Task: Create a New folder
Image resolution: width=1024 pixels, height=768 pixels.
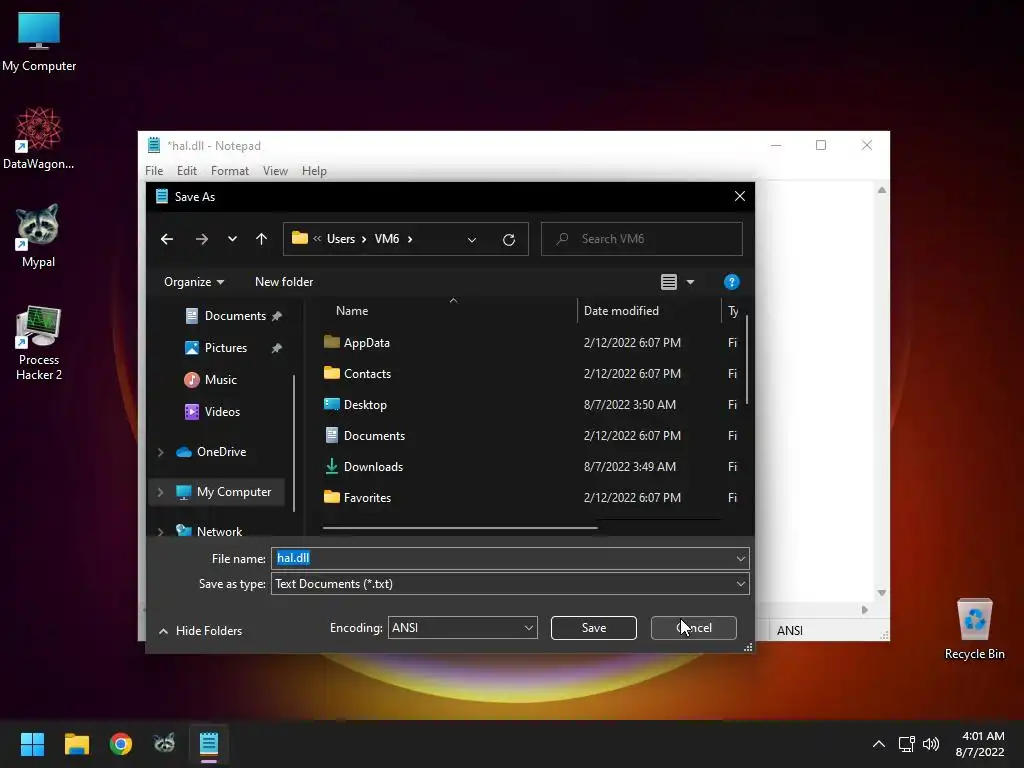Action: (284, 282)
